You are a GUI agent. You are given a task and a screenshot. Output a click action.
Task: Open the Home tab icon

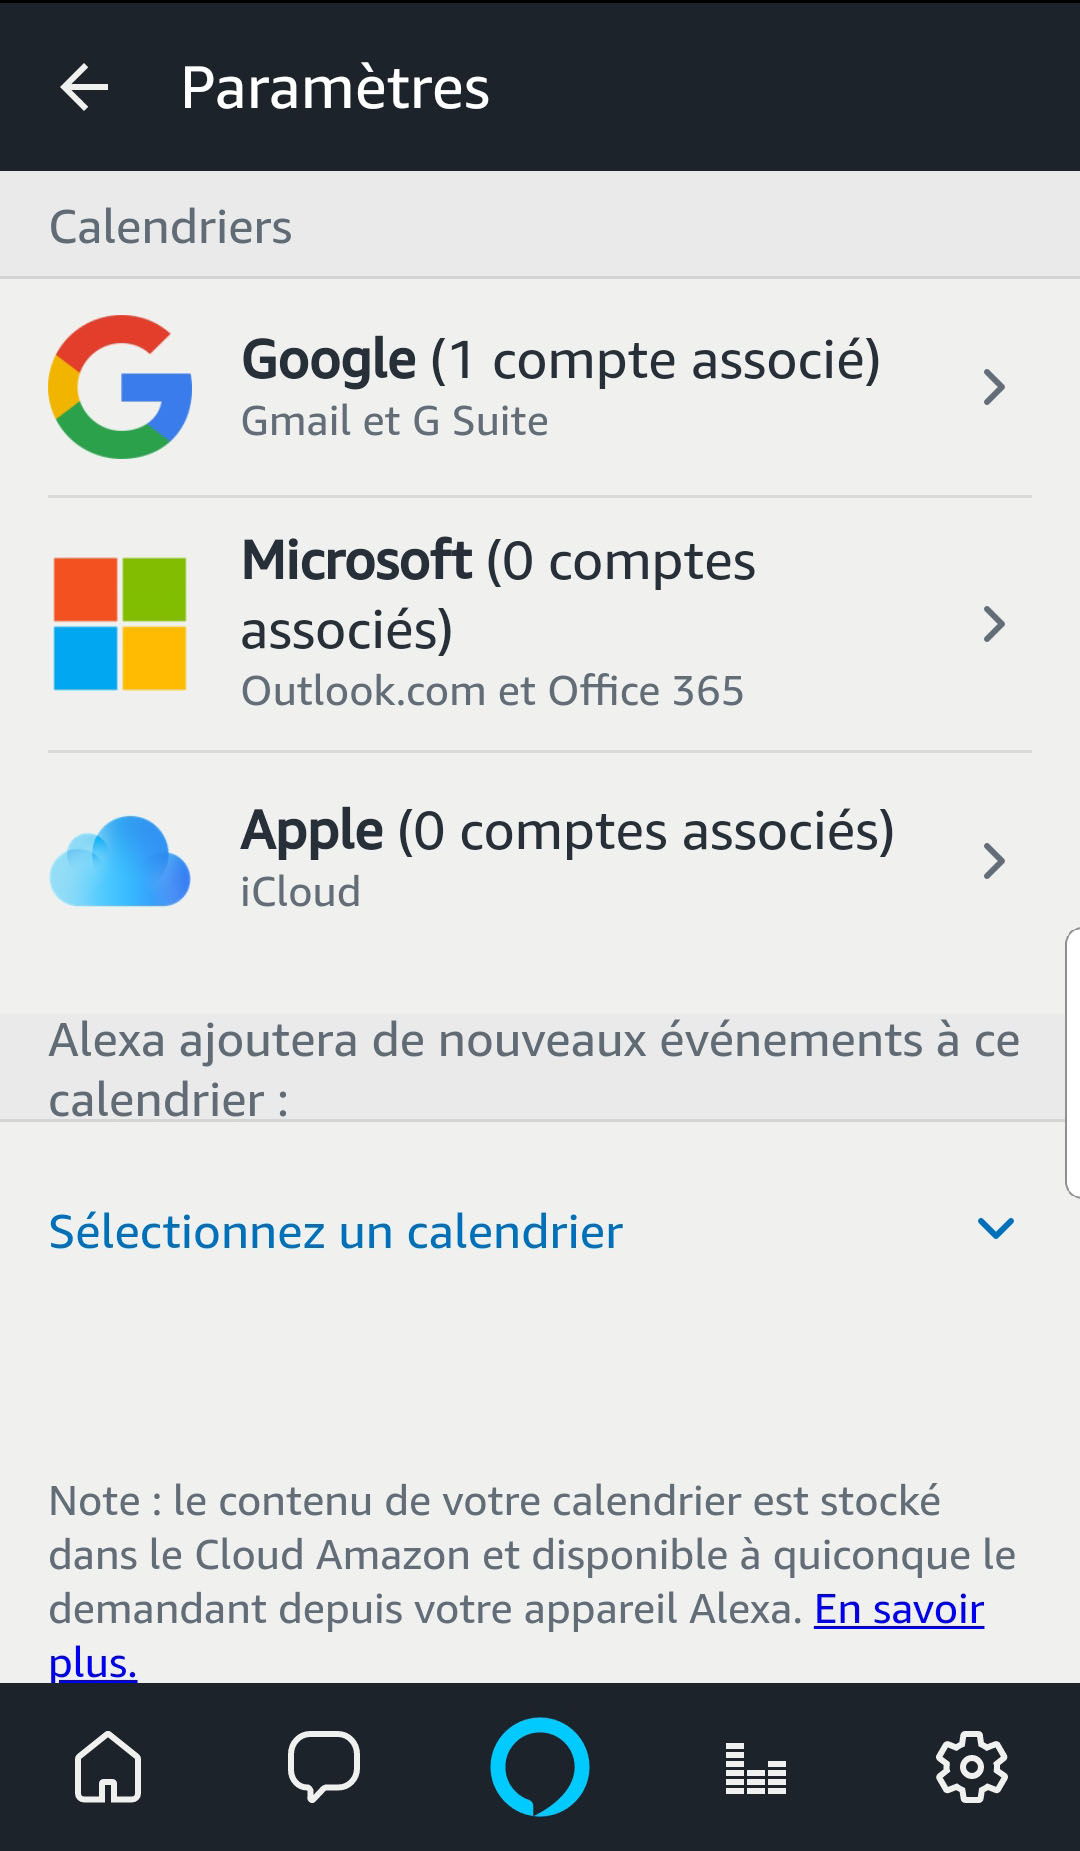pyautogui.click(x=108, y=1767)
